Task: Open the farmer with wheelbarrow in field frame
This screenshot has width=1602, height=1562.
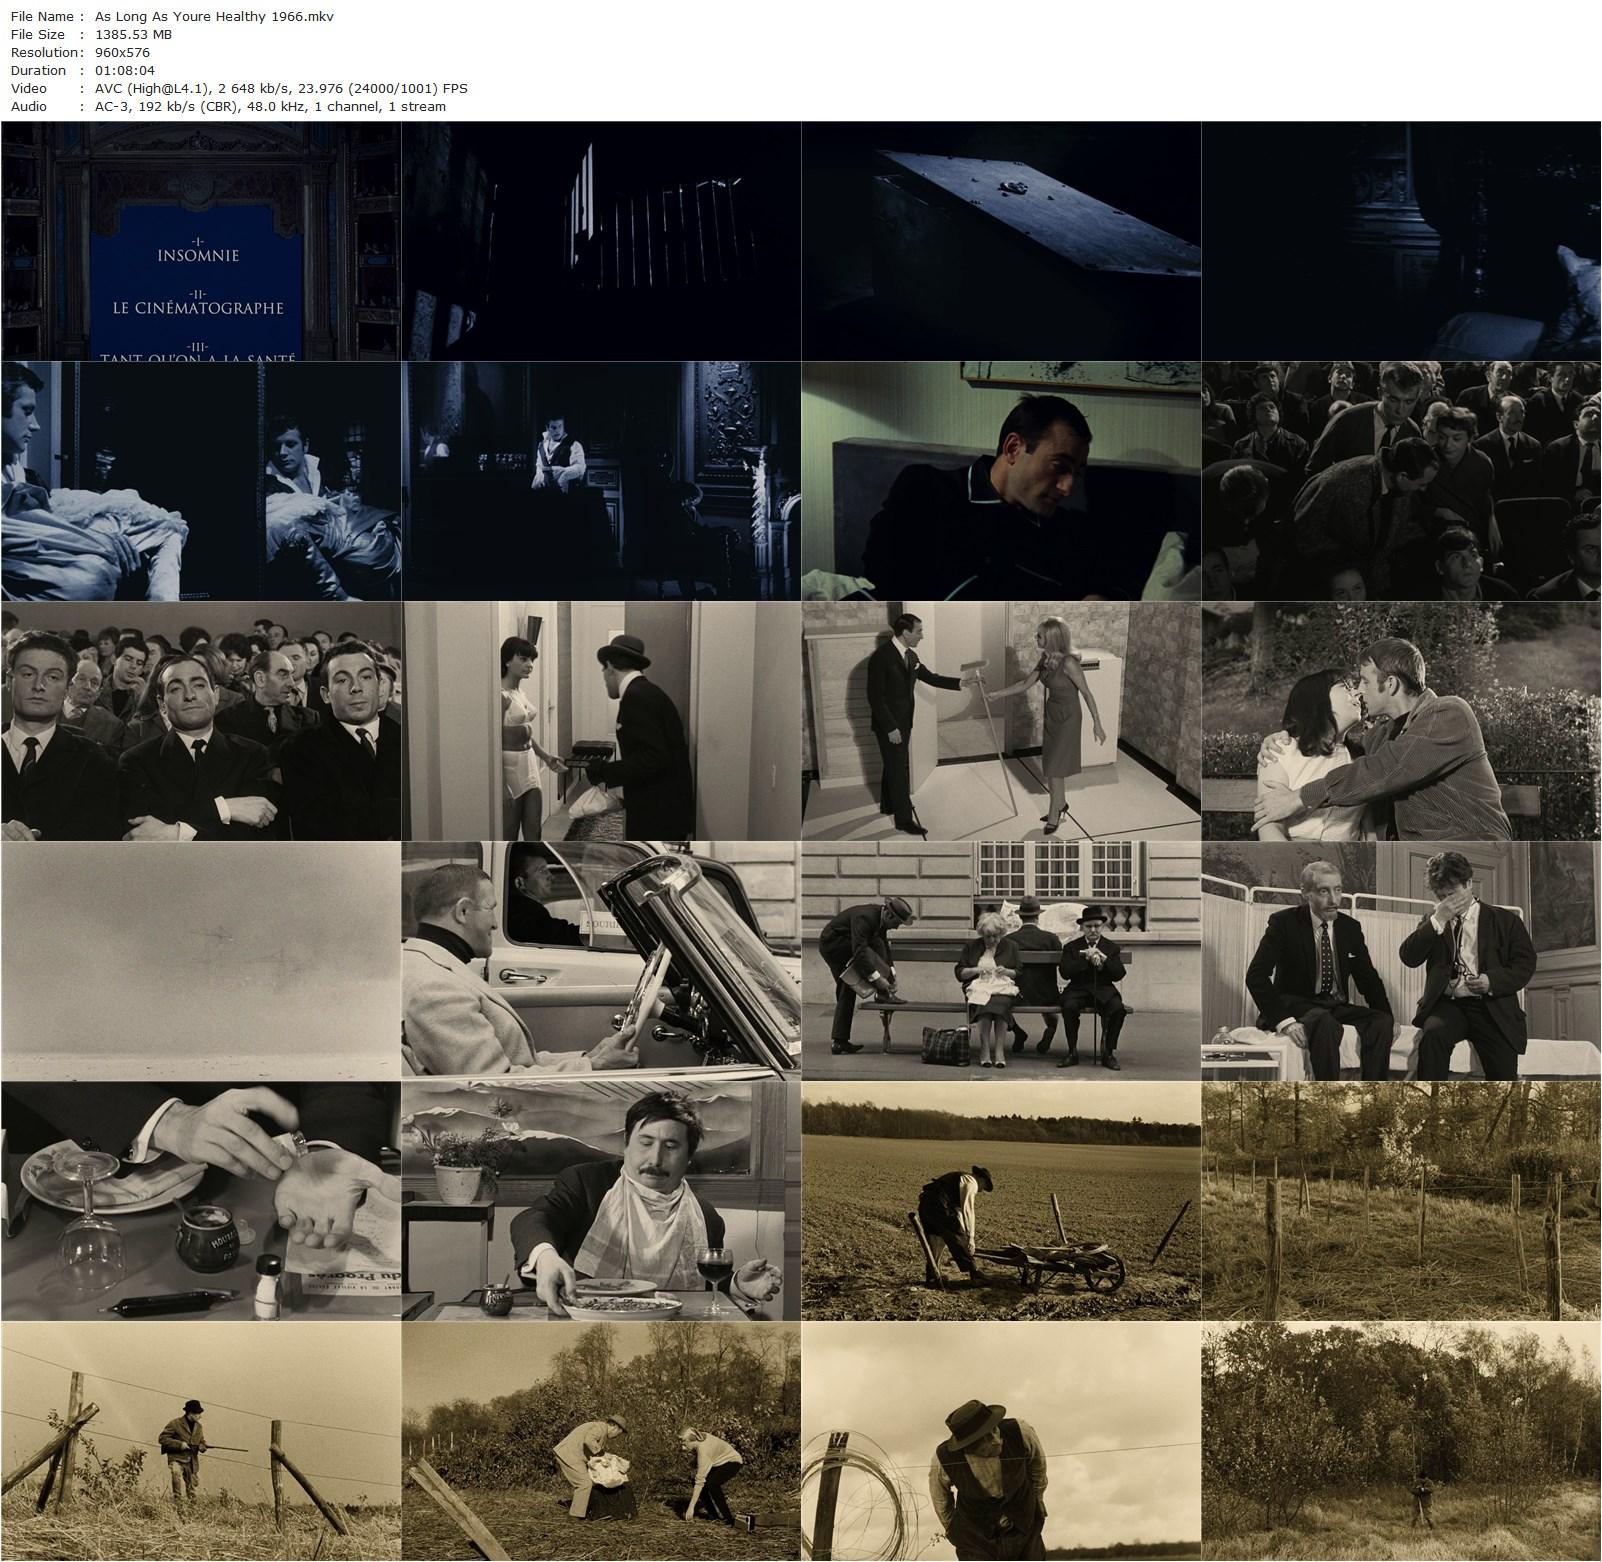Action: pos(1000,1200)
